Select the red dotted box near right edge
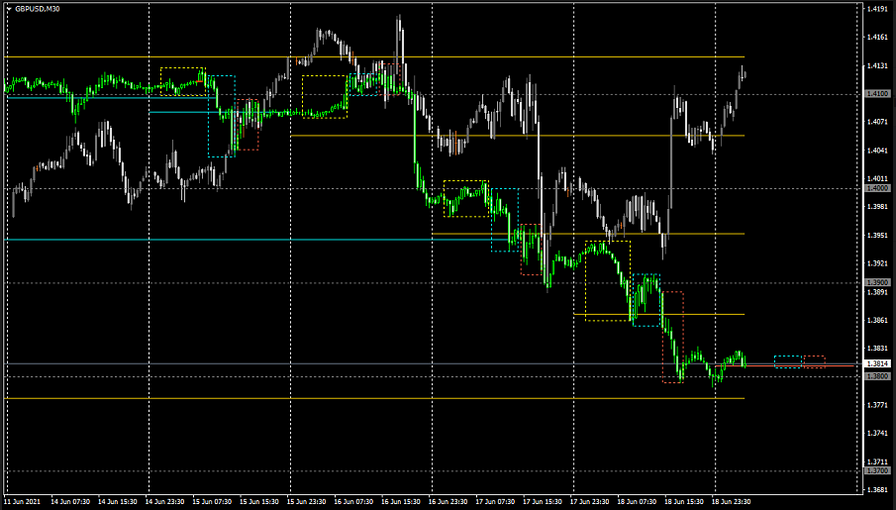The width and height of the screenshot is (896, 510). pos(815,361)
